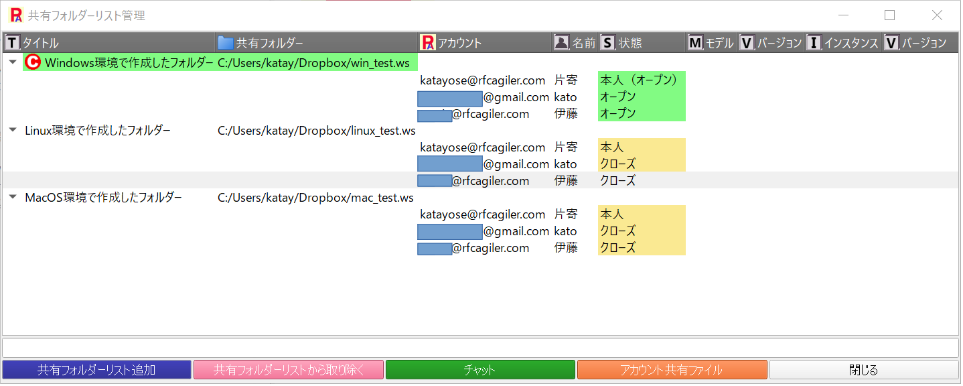
Task: Click the text field above the buttons
Action: (480, 347)
